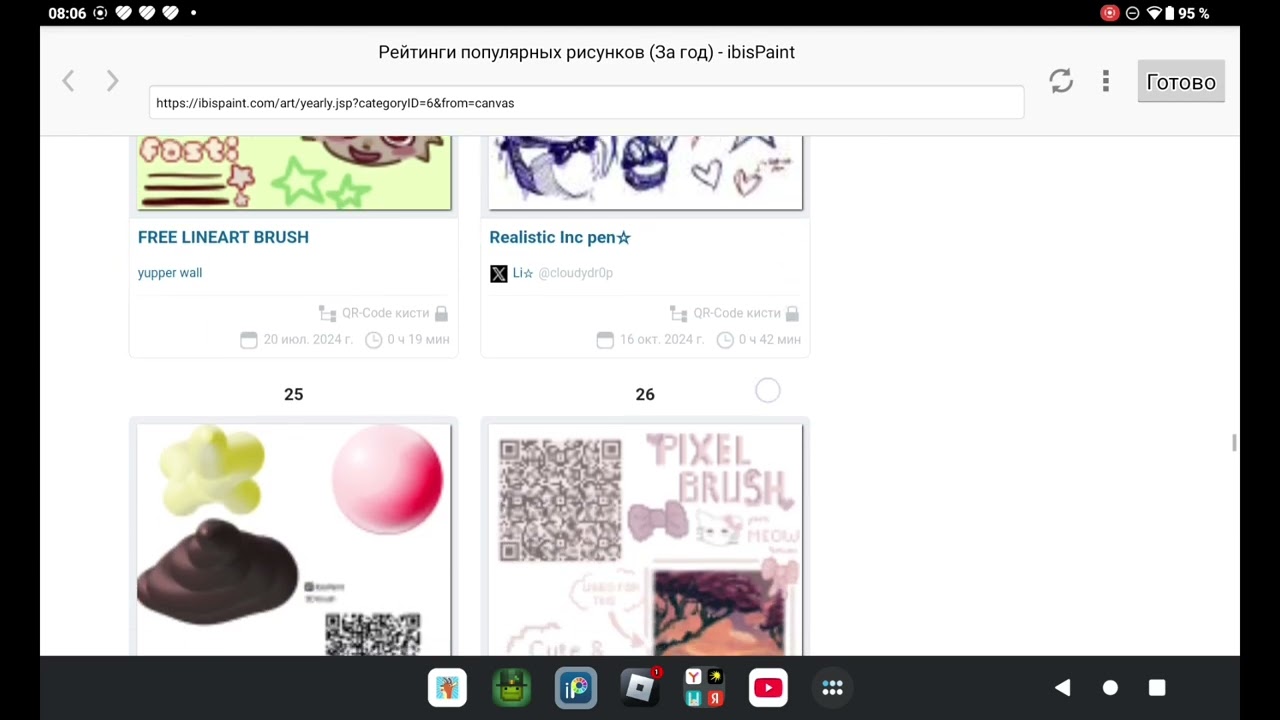Image resolution: width=1280 pixels, height=720 pixels.
Task: Tap the Android home circle button
Action: pyautogui.click(x=1110, y=688)
